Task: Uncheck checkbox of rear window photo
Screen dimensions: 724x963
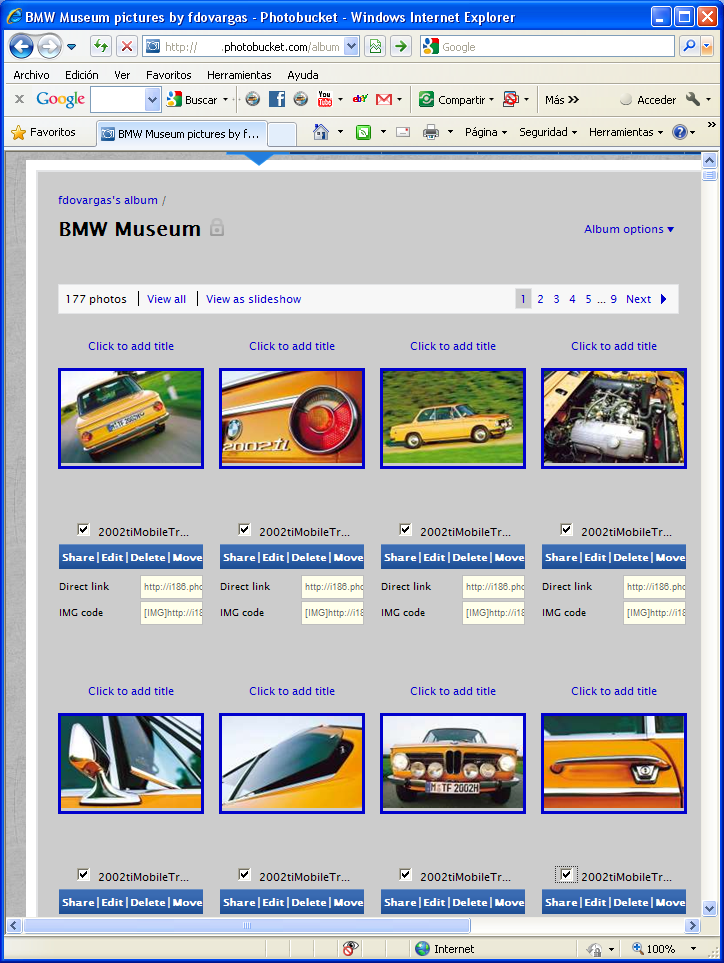Action: click(244, 875)
